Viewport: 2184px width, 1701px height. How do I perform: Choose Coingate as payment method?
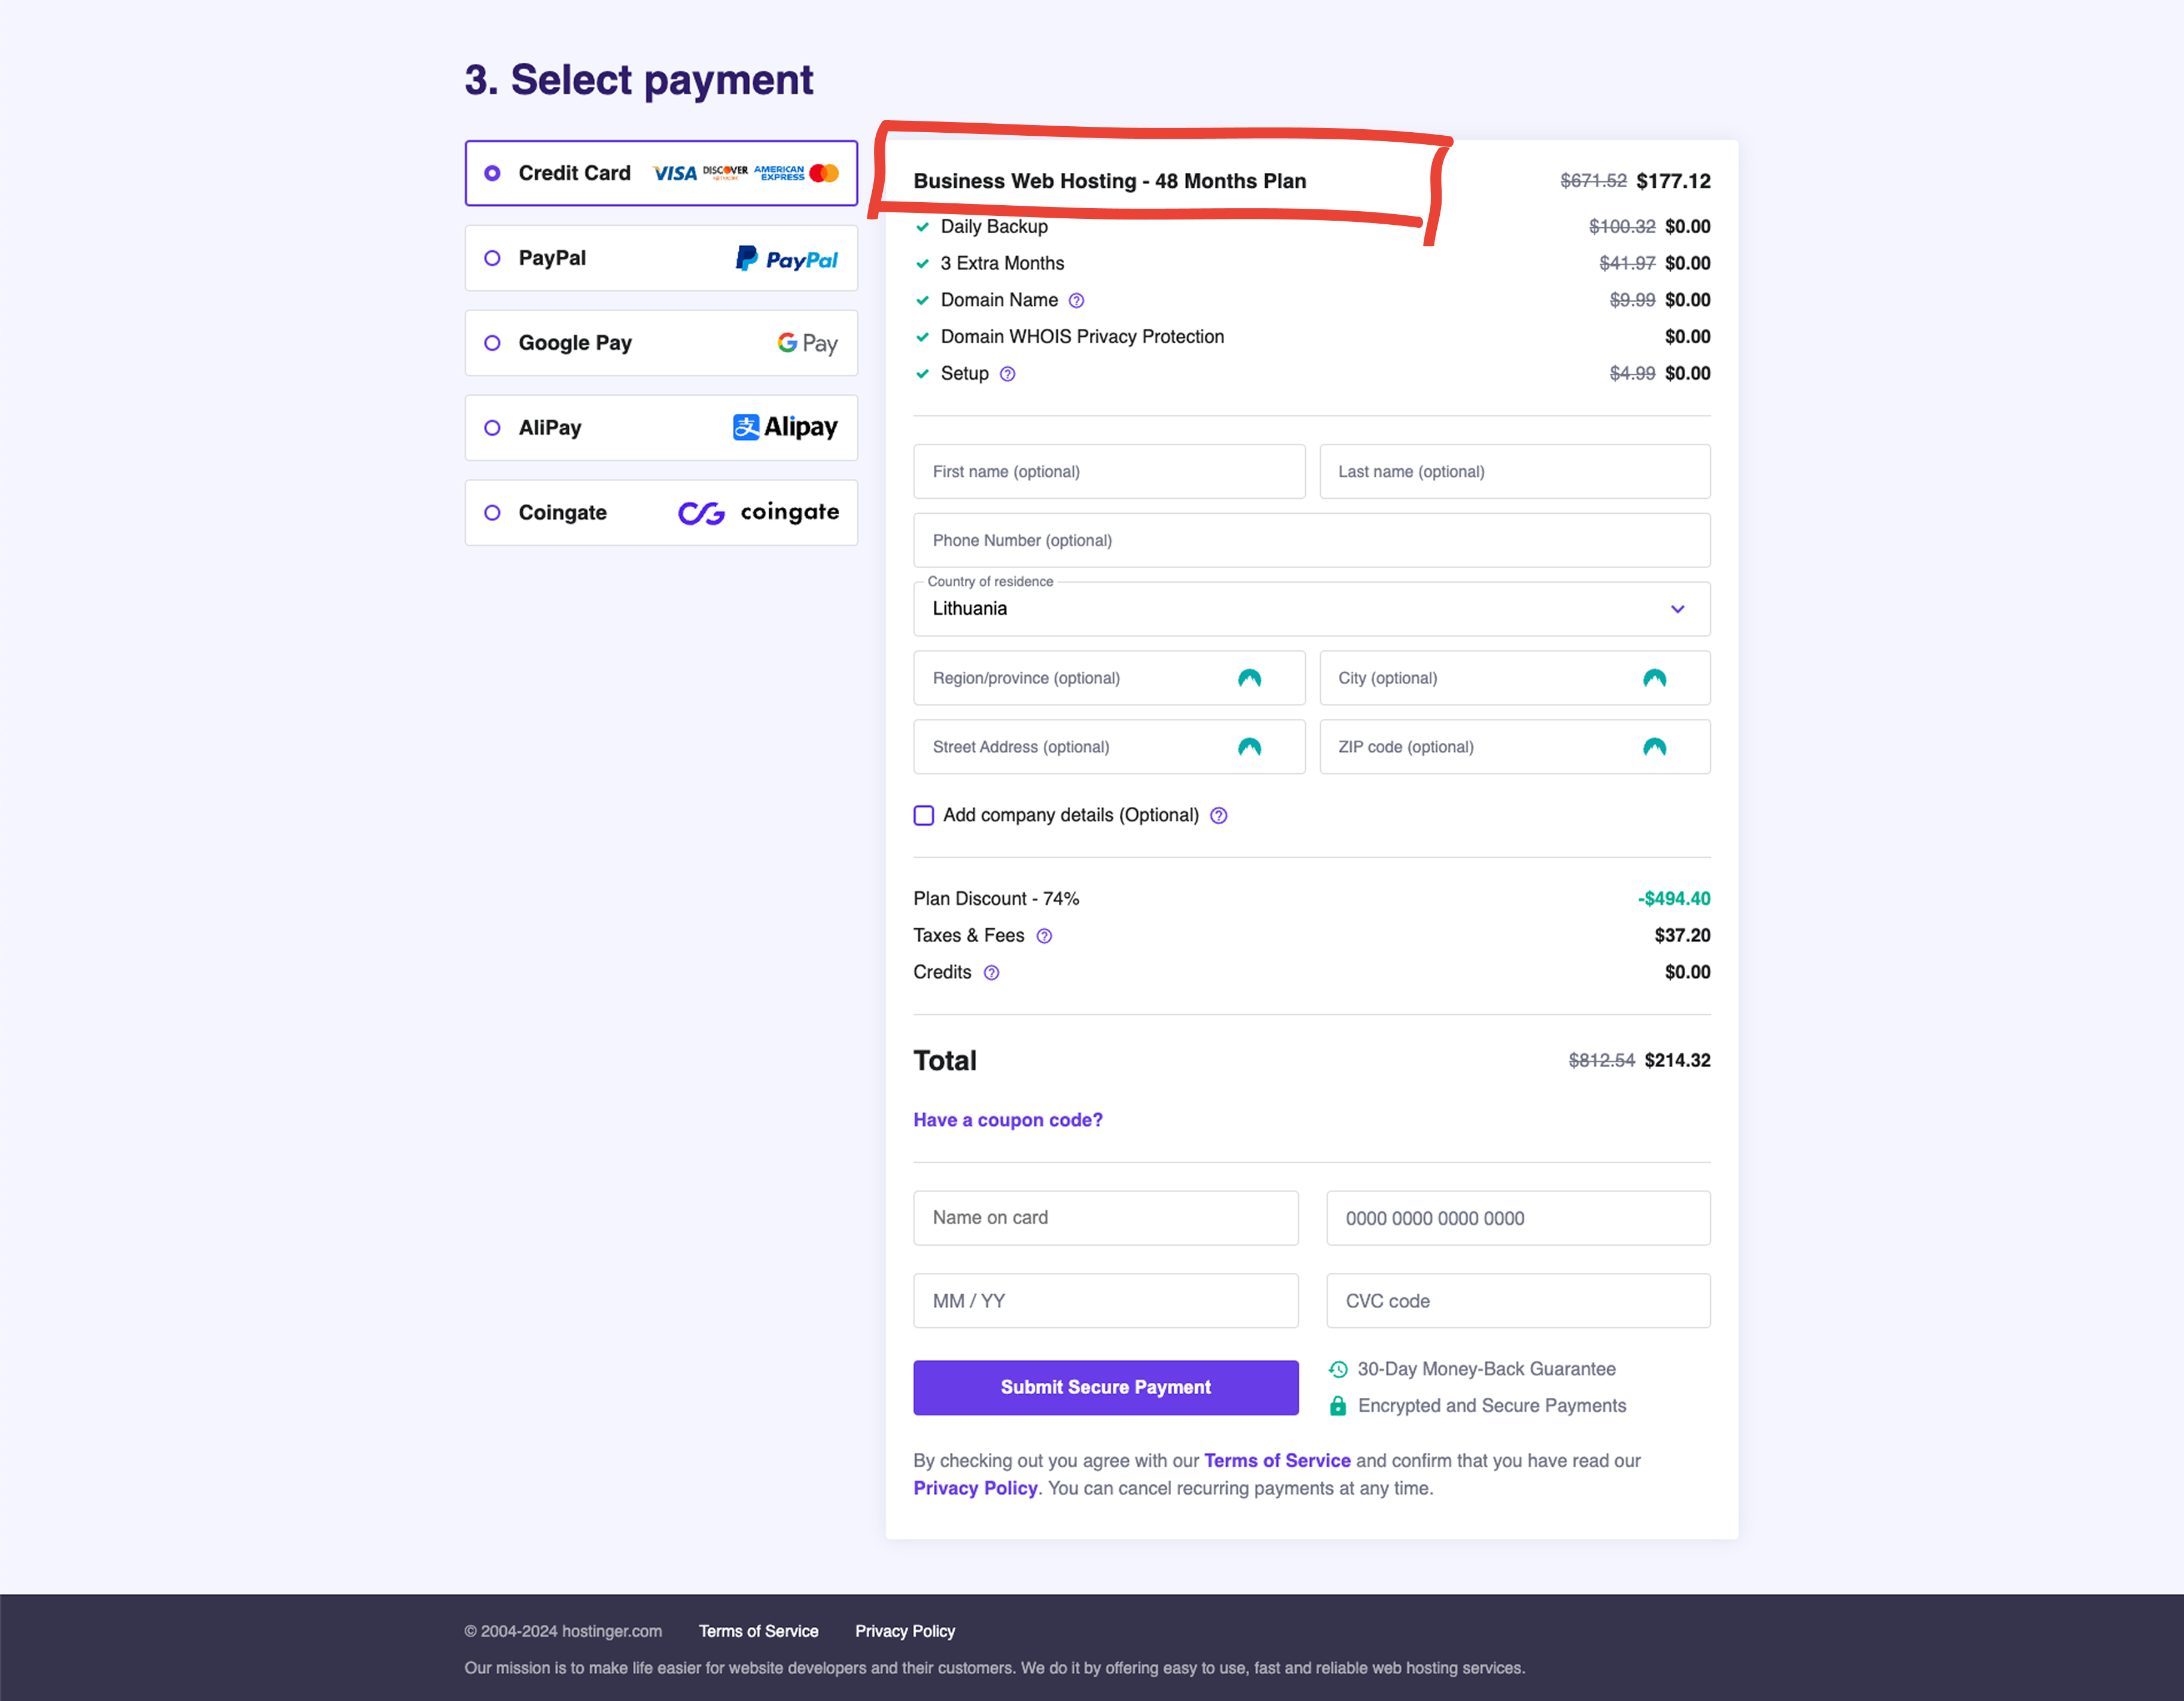pos(492,513)
